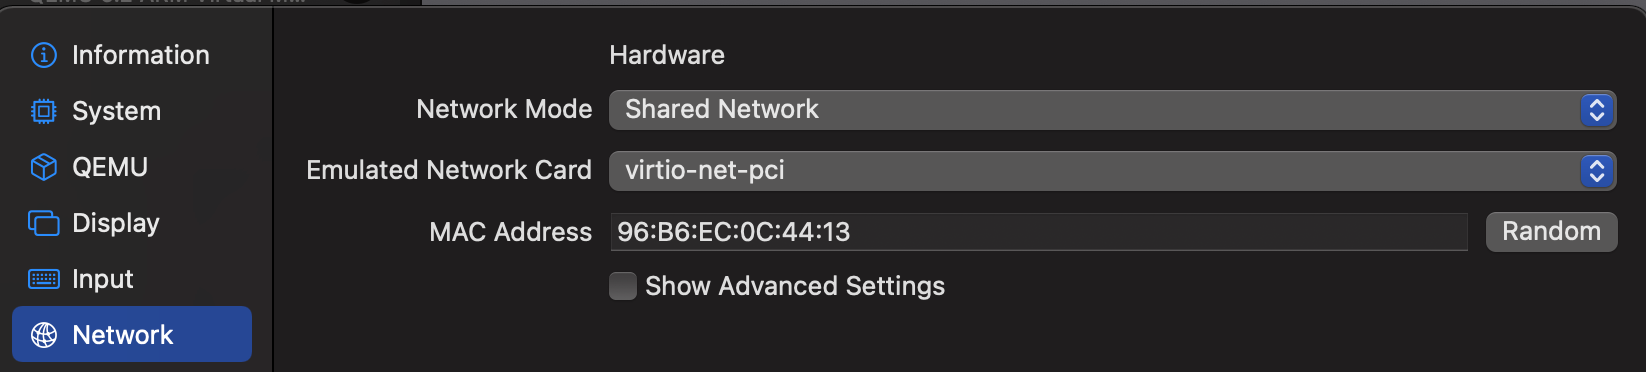Select the Input keyboard icon

click(x=44, y=279)
